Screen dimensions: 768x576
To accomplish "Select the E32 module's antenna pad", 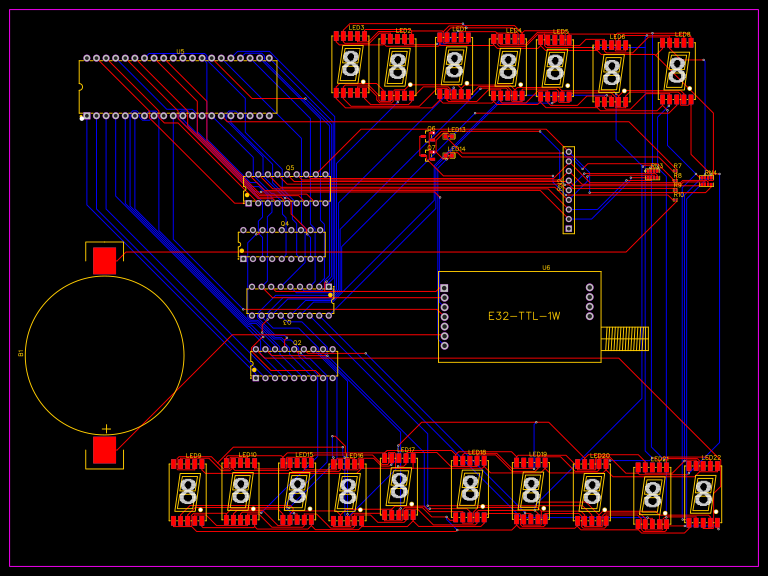I will 624,338.
